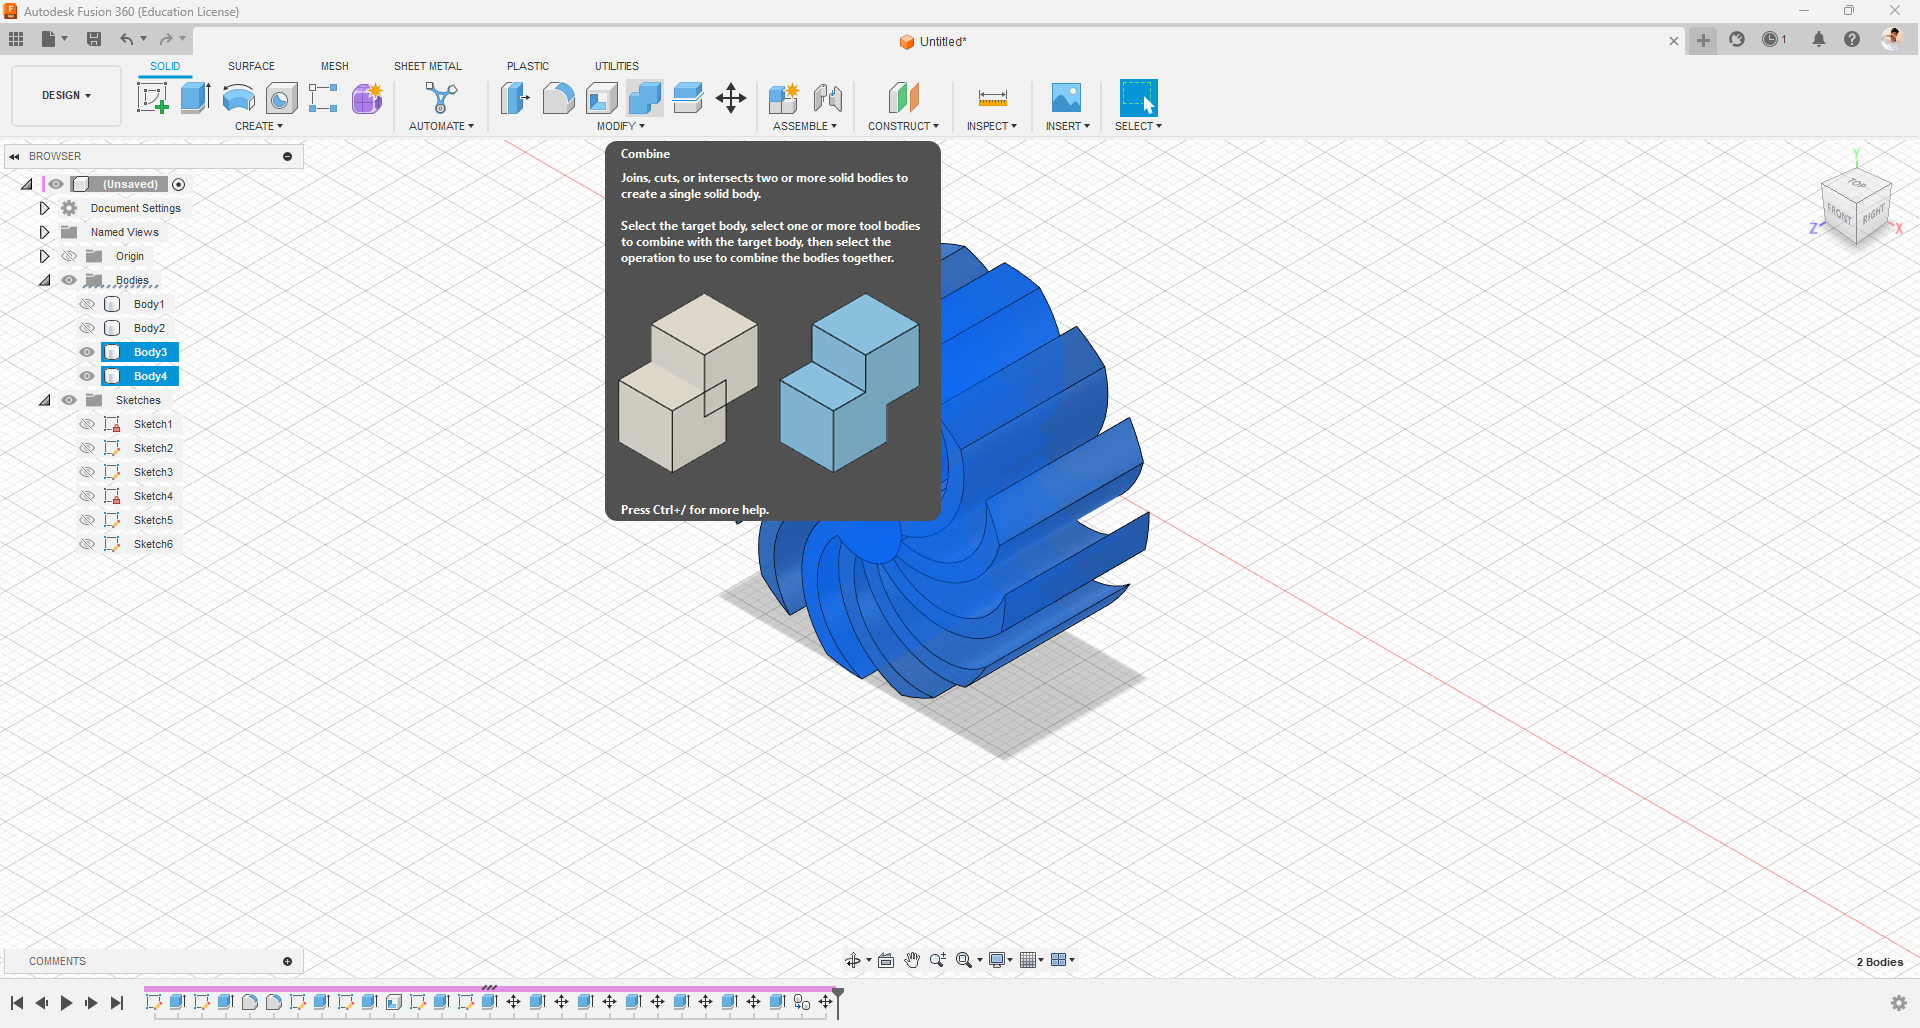Select the Extrude tool
1920x1028 pixels.
click(x=195, y=98)
